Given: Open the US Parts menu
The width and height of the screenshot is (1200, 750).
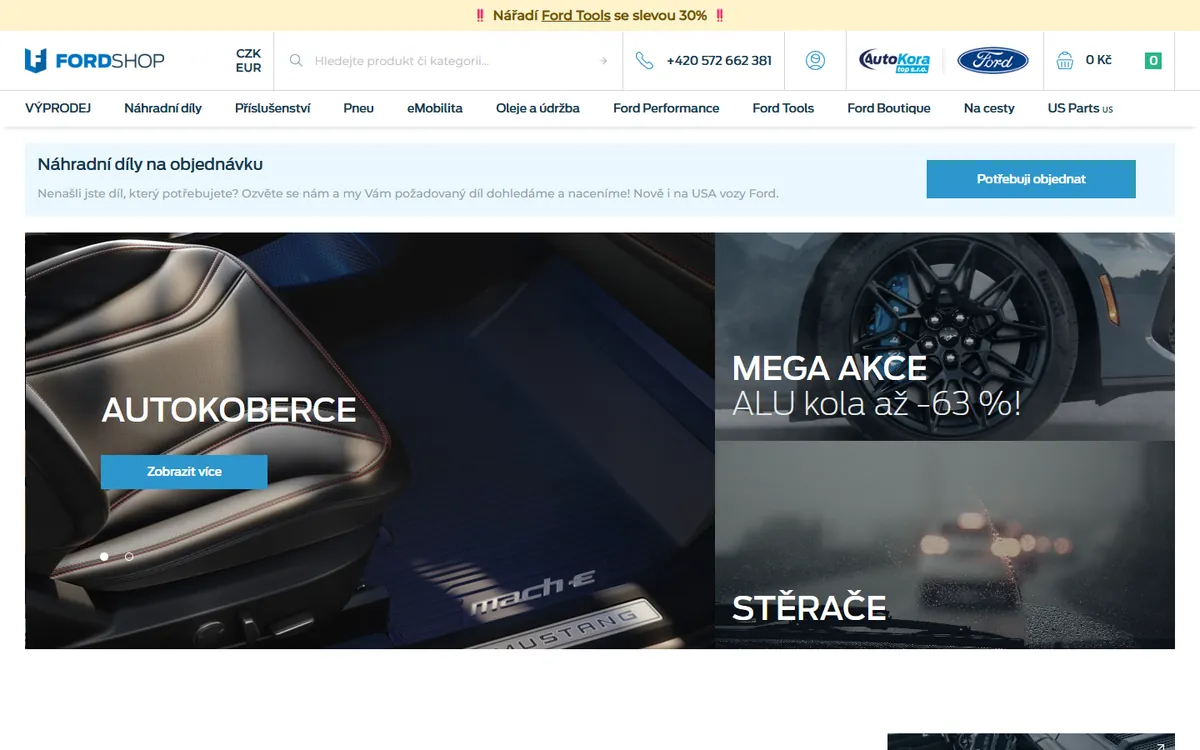Looking at the screenshot, I should pyautogui.click(x=1080, y=108).
